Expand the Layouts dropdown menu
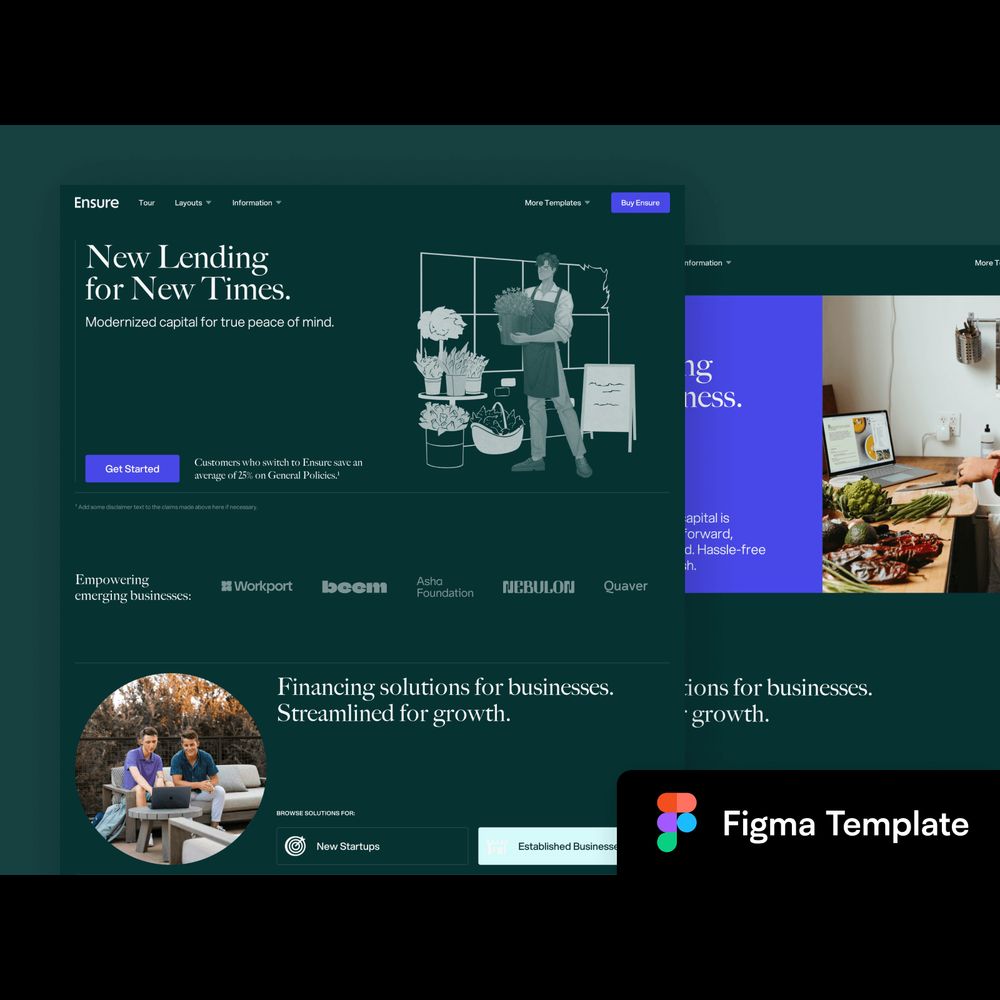Viewport: 1000px width, 1000px height. (192, 203)
